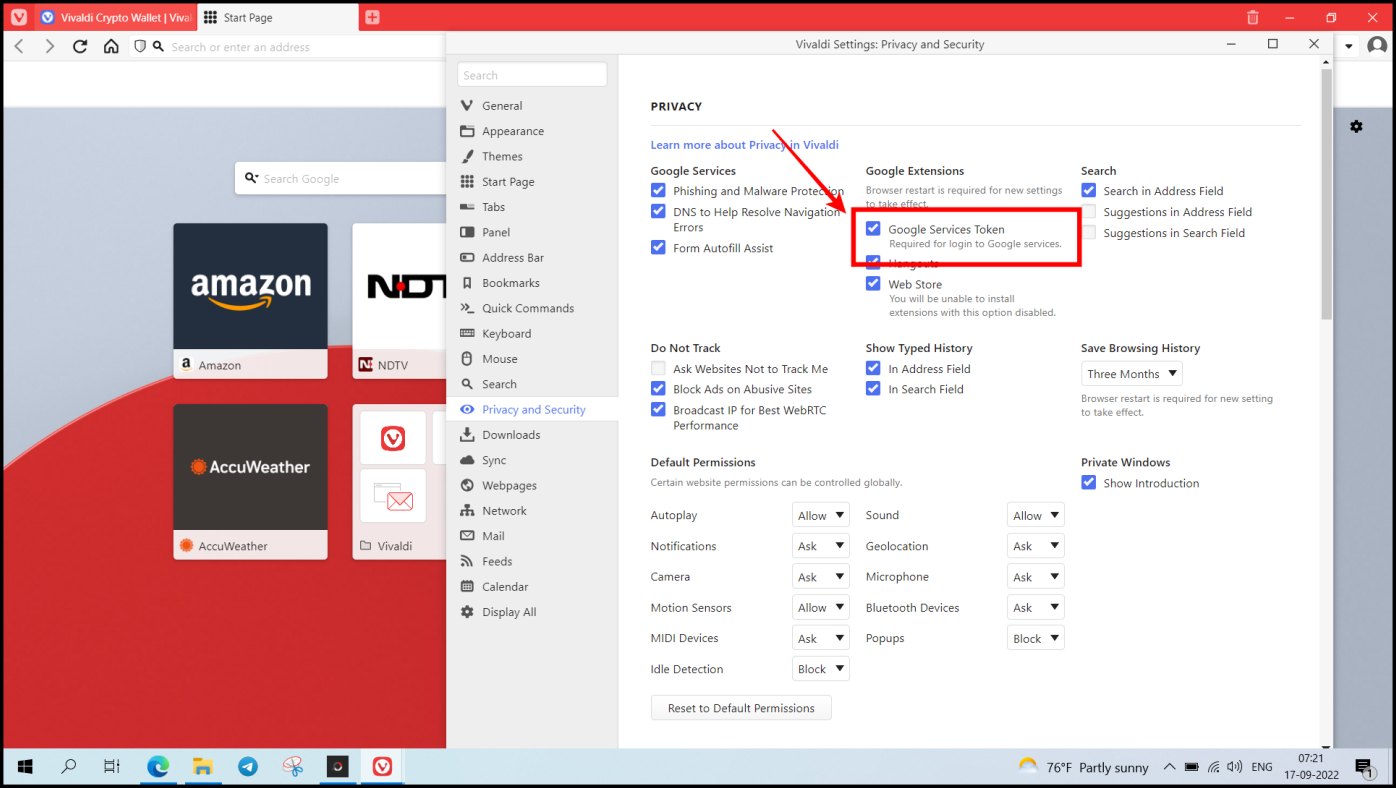Switch to the Start Page tab
The height and width of the screenshot is (788, 1396).
(x=277, y=17)
